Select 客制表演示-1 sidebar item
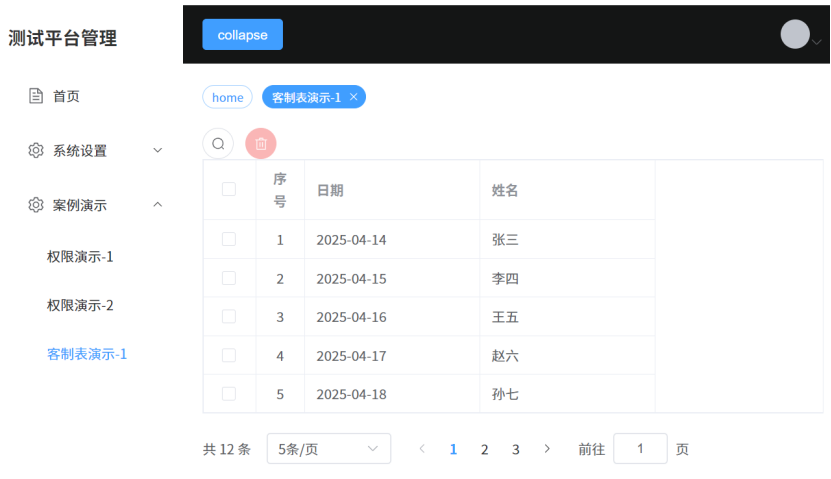This screenshot has width=831, height=479. 87,354
